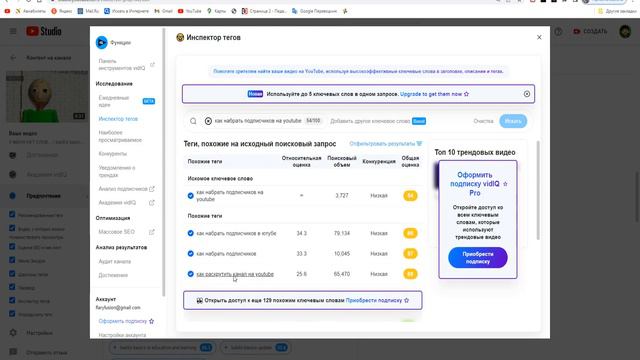Click the external link icon next to Панель инструментов
Image resolution: width=640 pixels, height=360 pixels.
pos(152,64)
